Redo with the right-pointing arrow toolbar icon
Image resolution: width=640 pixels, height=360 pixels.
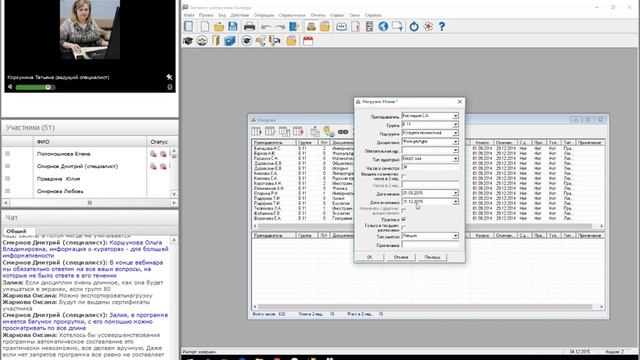280,27
